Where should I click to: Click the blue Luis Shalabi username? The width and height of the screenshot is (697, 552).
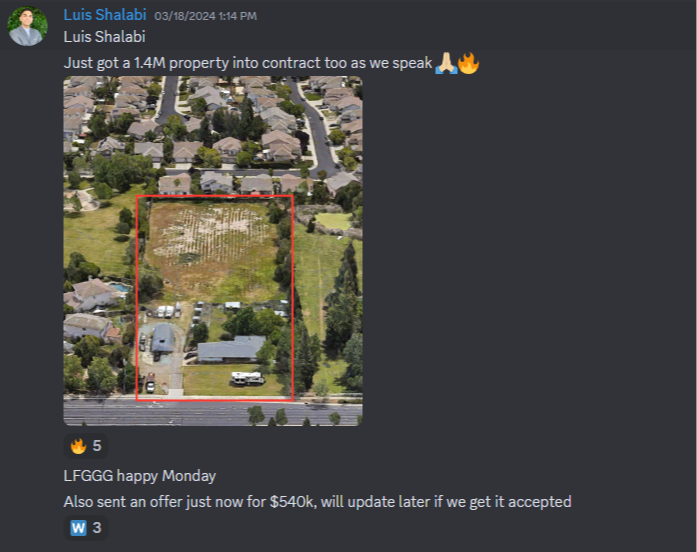[x=105, y=15]
